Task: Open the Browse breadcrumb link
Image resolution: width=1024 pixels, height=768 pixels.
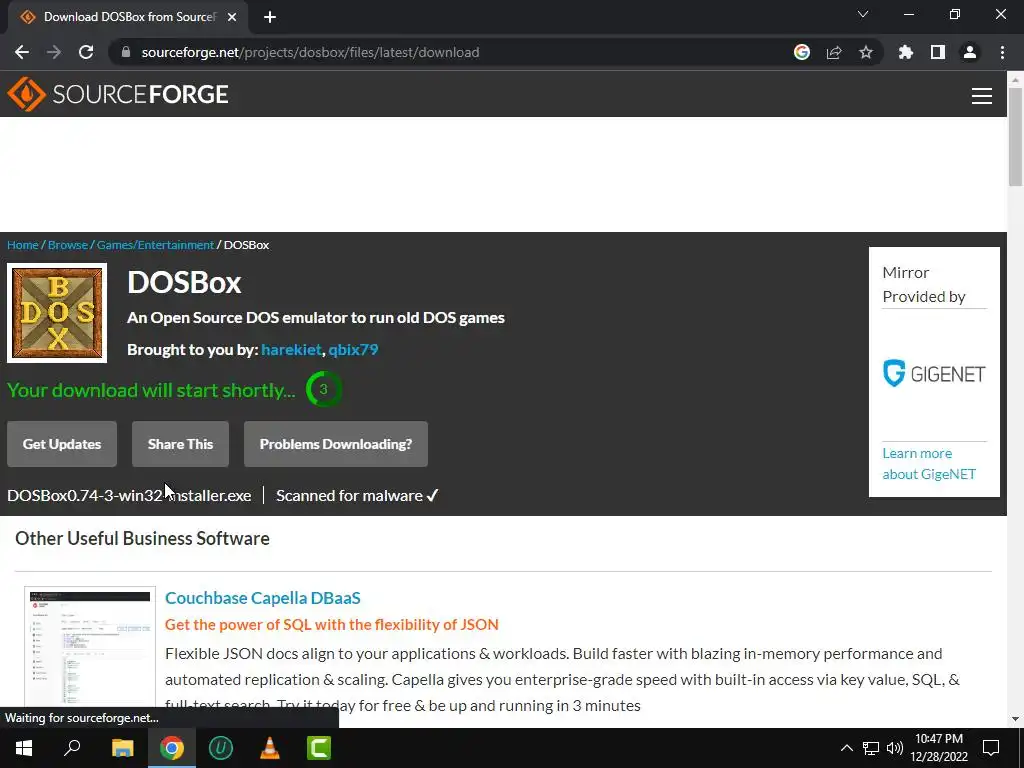Action: tap(68, 245)
